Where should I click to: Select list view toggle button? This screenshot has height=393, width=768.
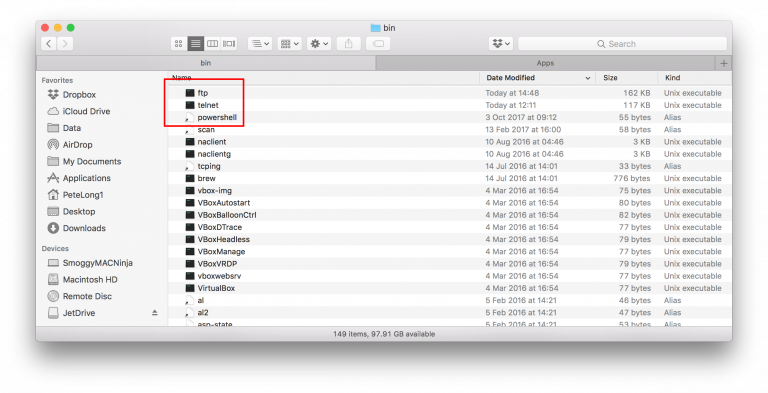195,44
